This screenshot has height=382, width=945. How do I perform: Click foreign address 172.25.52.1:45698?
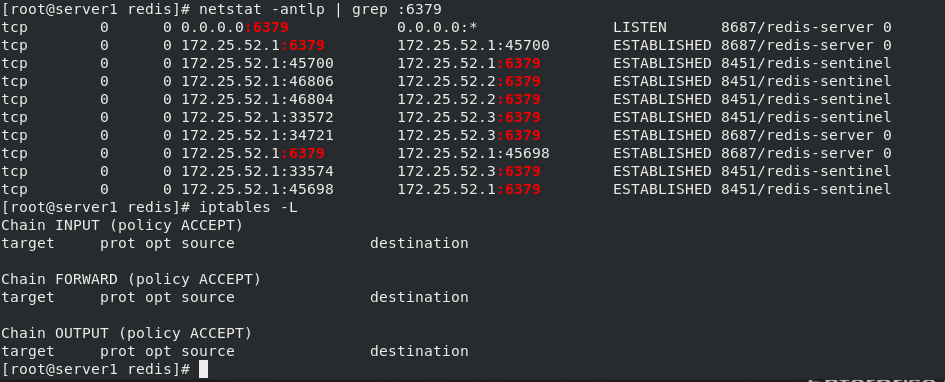click(x=473, y=154)
